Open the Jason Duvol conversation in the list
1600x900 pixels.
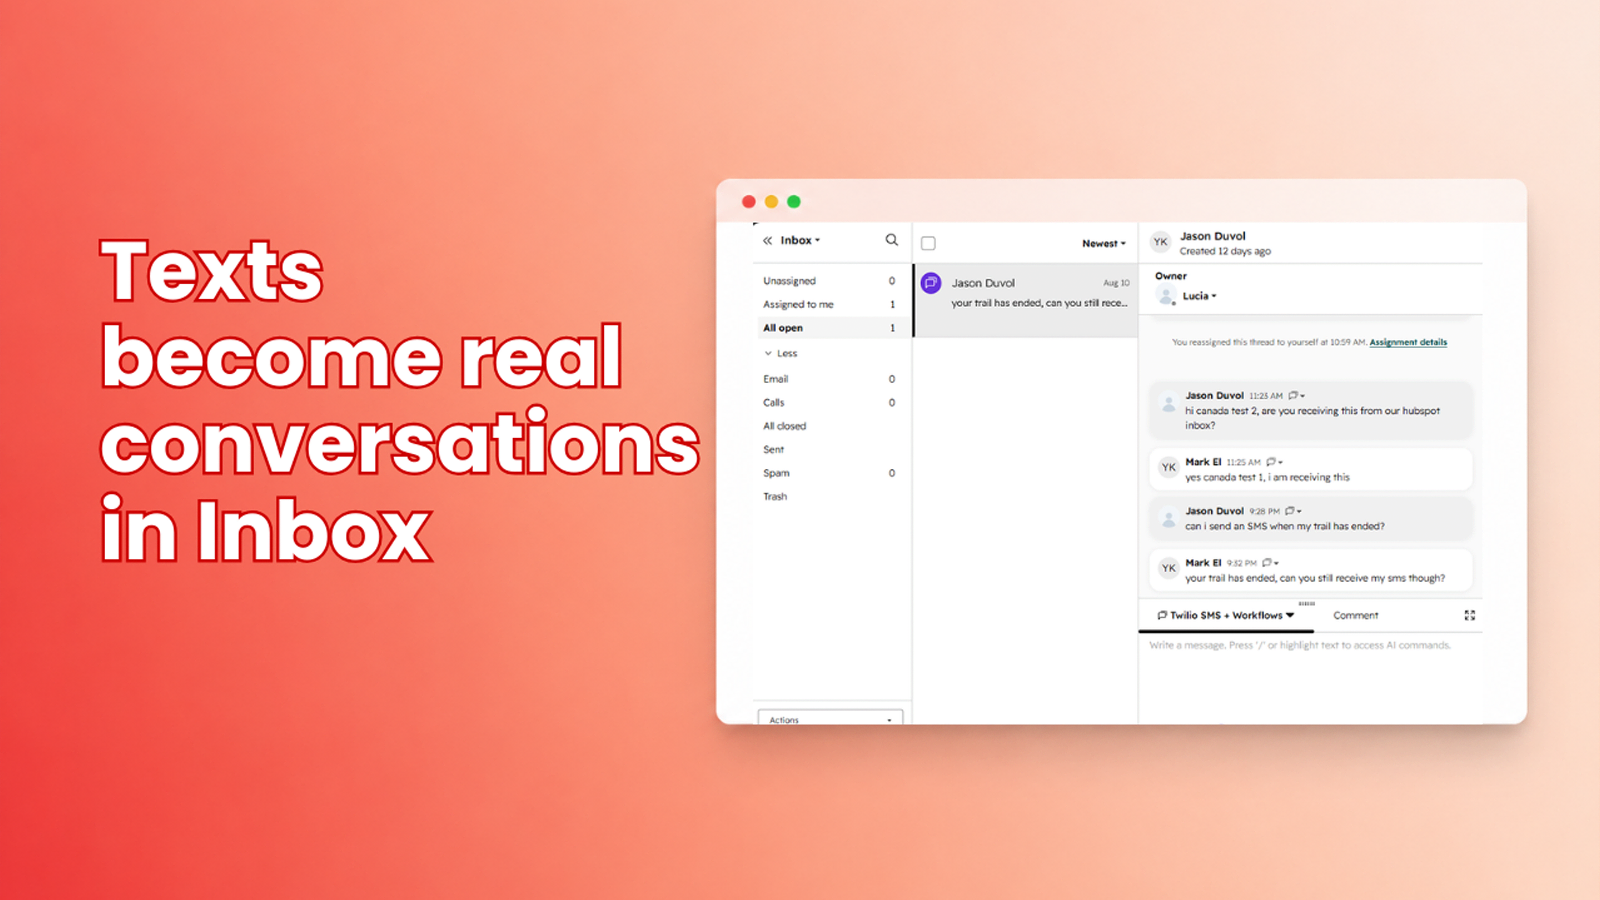1026,300
